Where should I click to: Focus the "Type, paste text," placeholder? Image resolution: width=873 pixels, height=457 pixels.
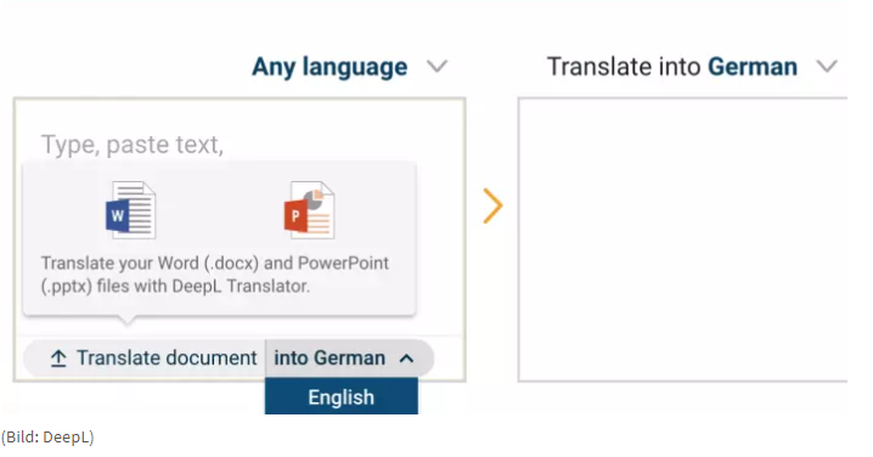pos(132,145)
